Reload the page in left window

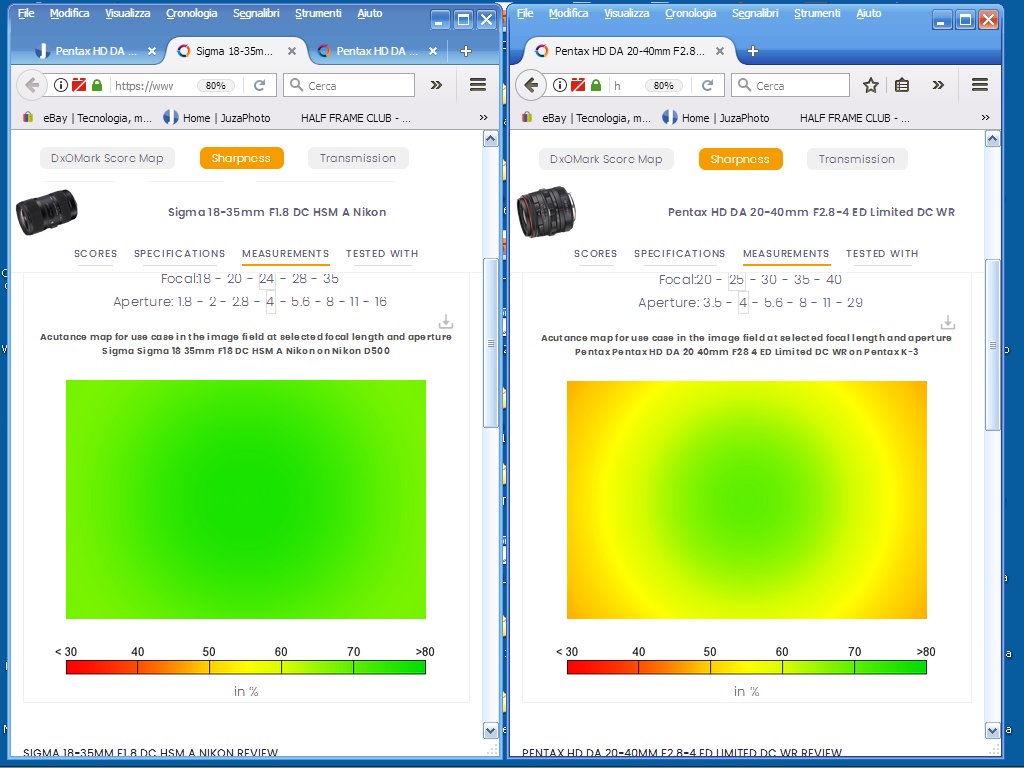[x=259, y=85]
